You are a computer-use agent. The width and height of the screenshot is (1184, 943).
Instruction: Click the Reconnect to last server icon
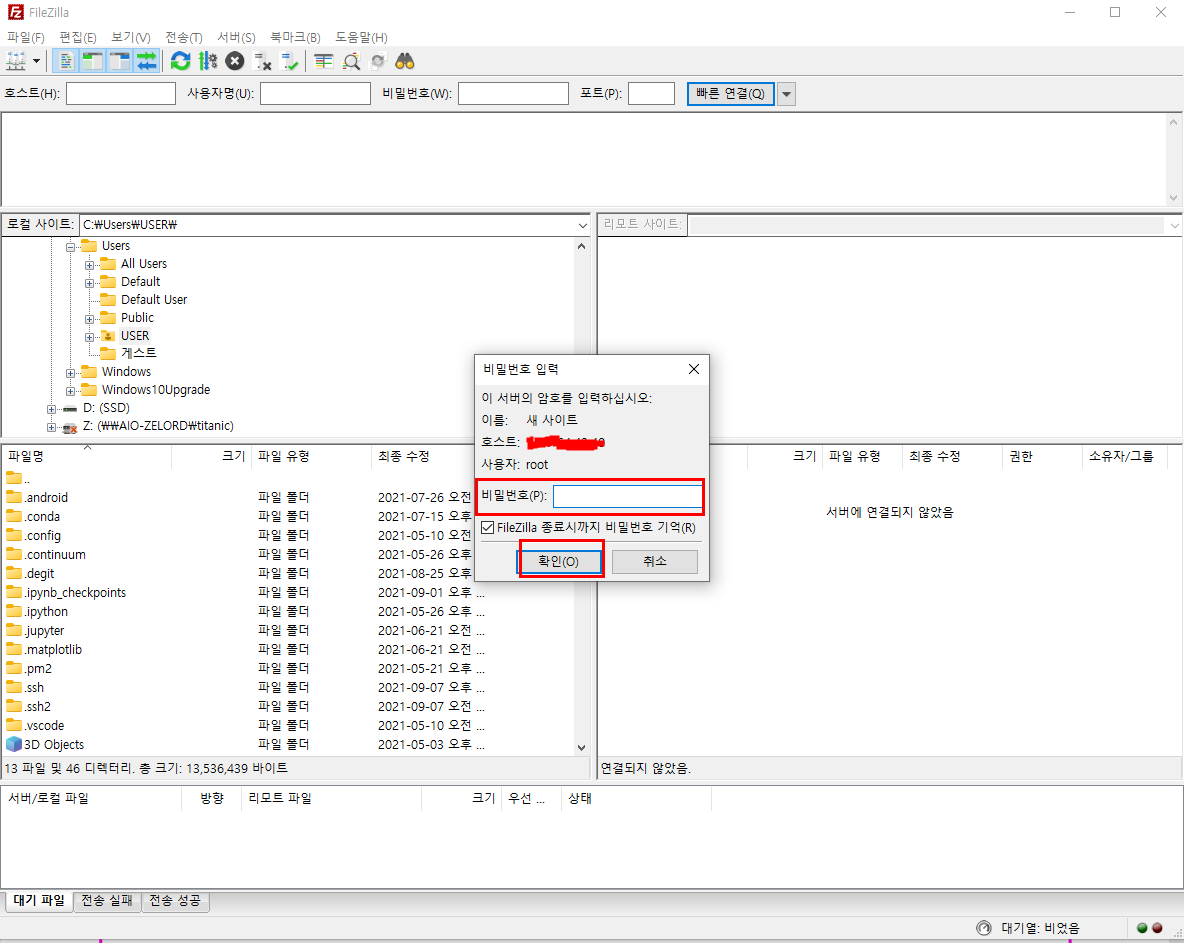[289, 61]
